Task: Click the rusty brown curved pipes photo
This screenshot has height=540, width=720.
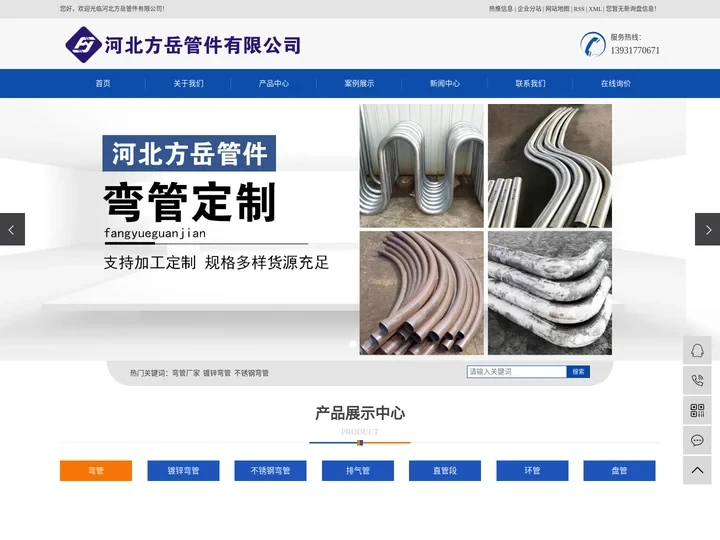Action: (422, 293)
